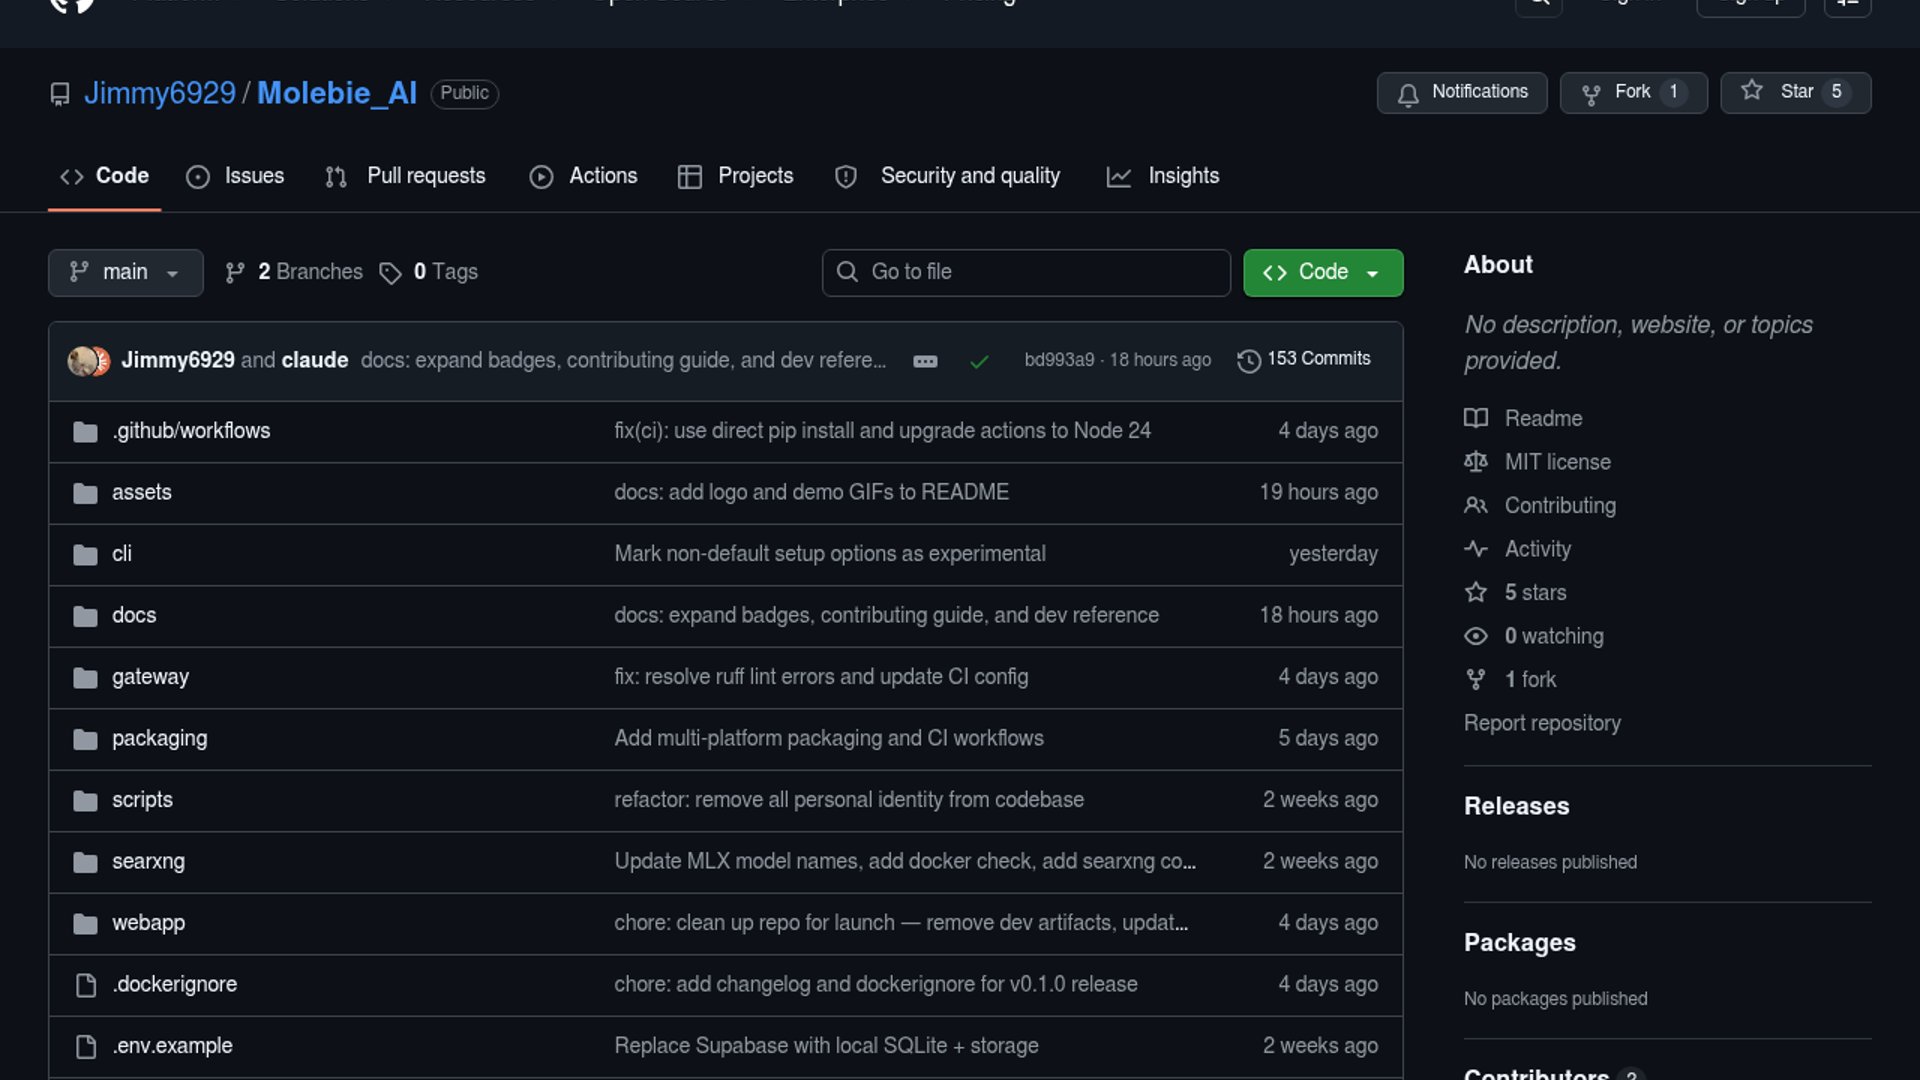The width and height of the screenshot is (1920, 1080).
Task: Expand commit message ellipsis button
Action: (925, 361)
